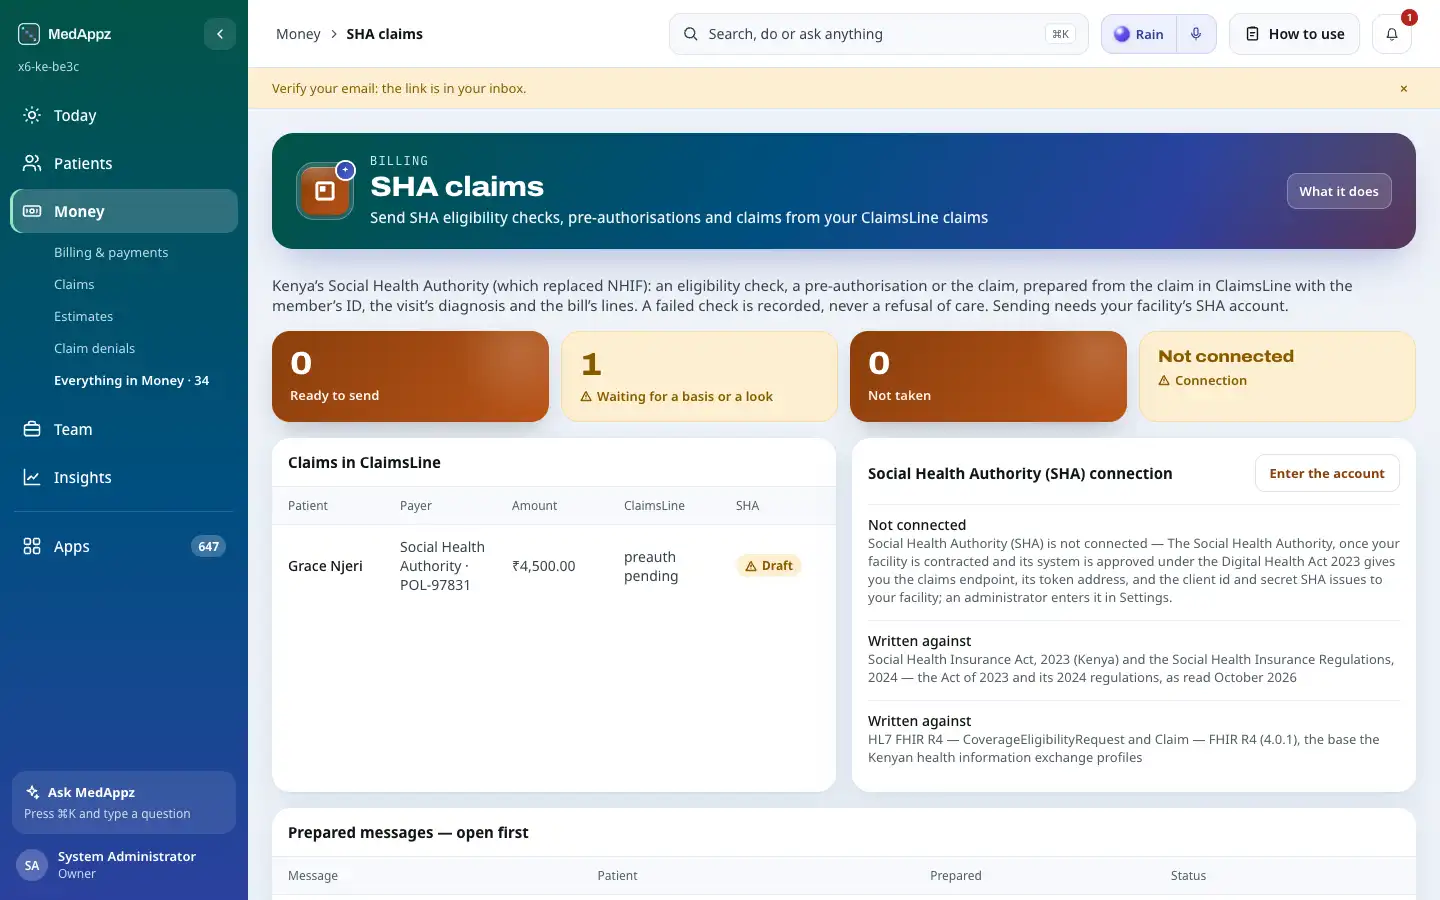The image size is (1440, 900).
Task: Click the Enter the account button
Action: click(x=1327, y=474)
